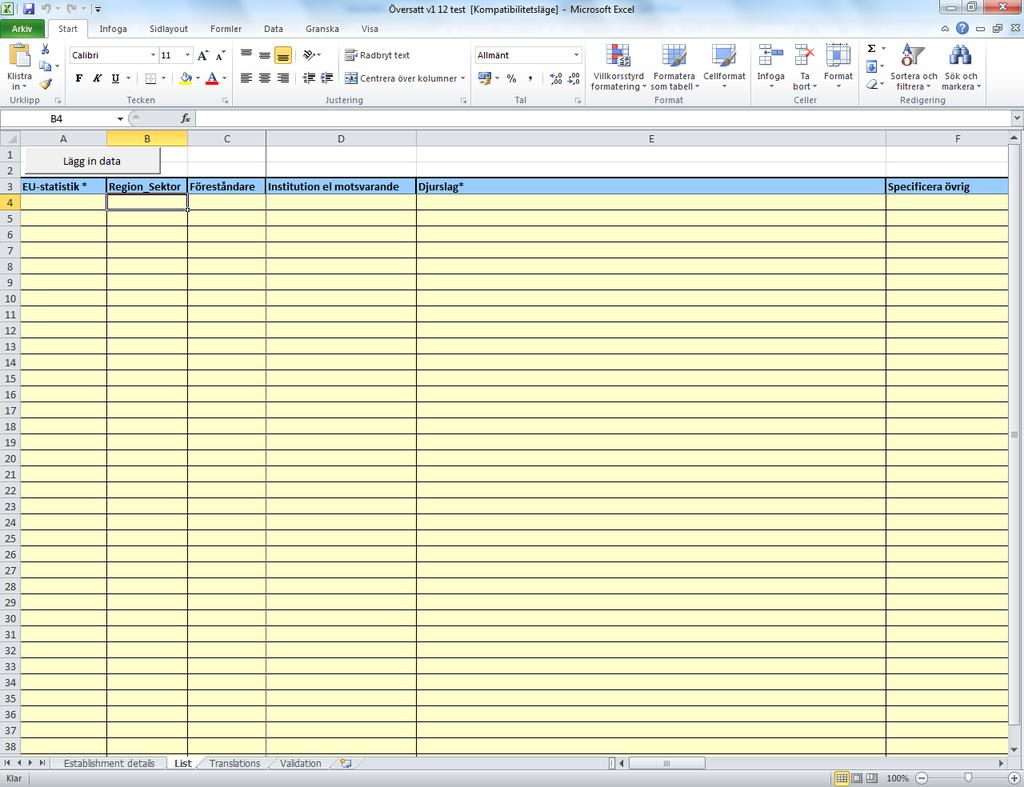Click the fill color bucket icon
This screenshot has width=1024, height=787.
pos(186,78)
